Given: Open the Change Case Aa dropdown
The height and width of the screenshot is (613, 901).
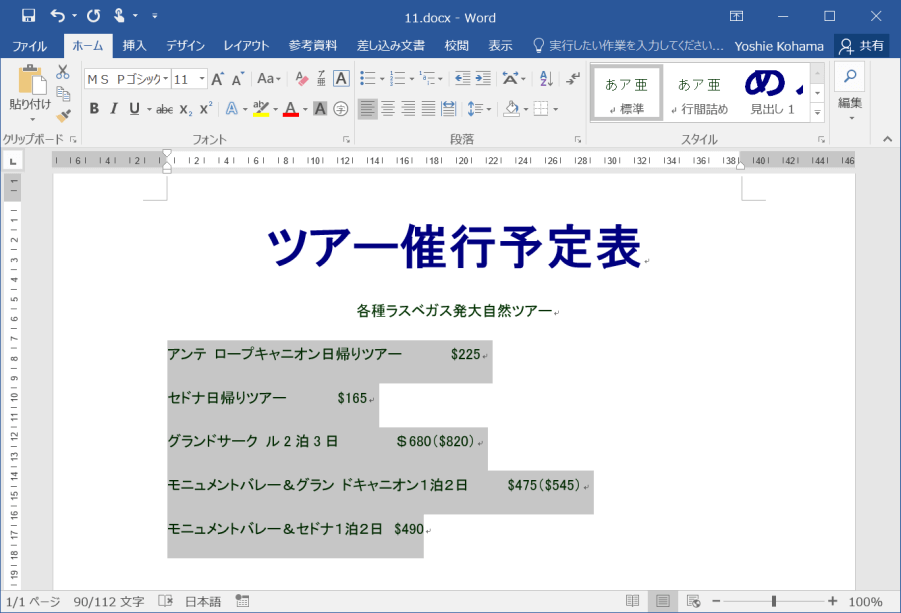Looking at the screenshot, I should coord(269,79).
